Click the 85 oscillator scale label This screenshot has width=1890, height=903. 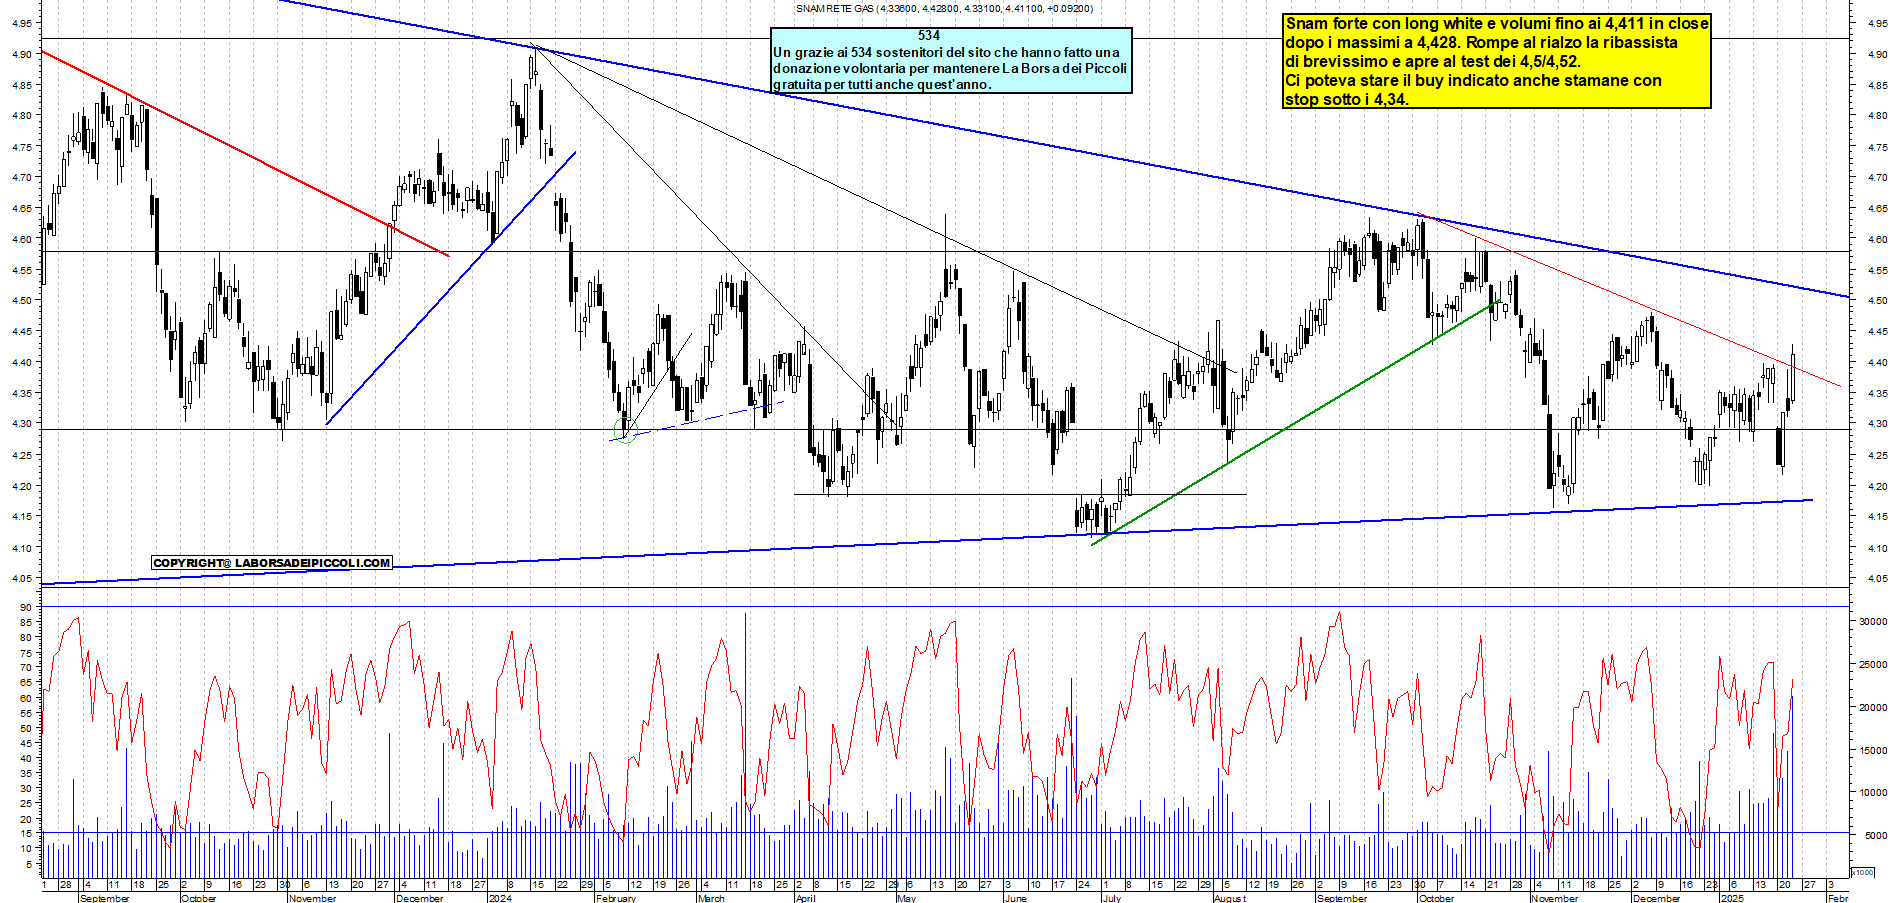pos(26,622)
